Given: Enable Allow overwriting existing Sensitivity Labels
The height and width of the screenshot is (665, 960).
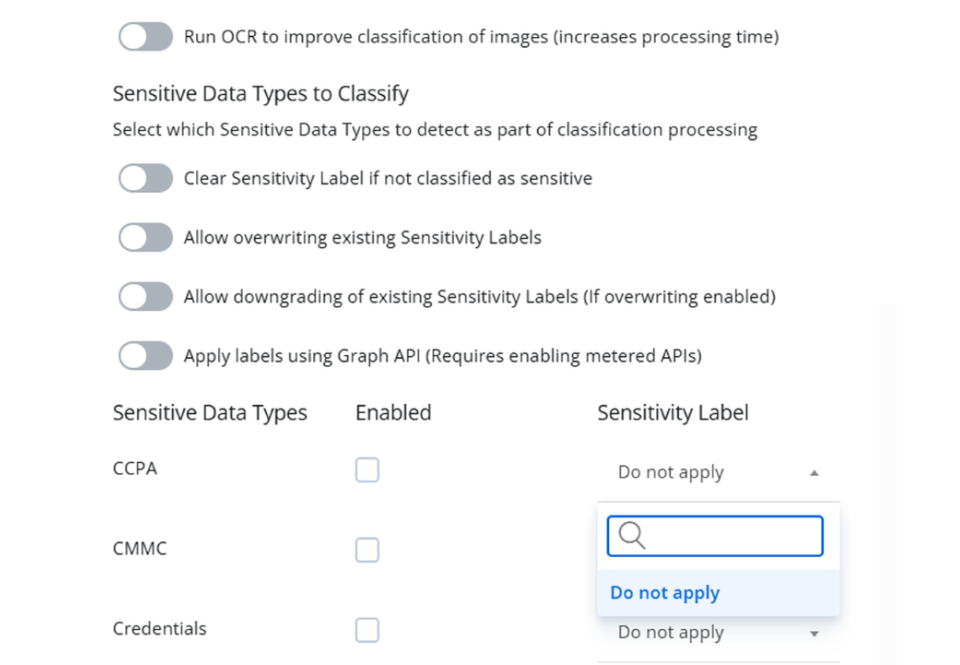Looking at the screenshot, I should click(x=145, y=237).
